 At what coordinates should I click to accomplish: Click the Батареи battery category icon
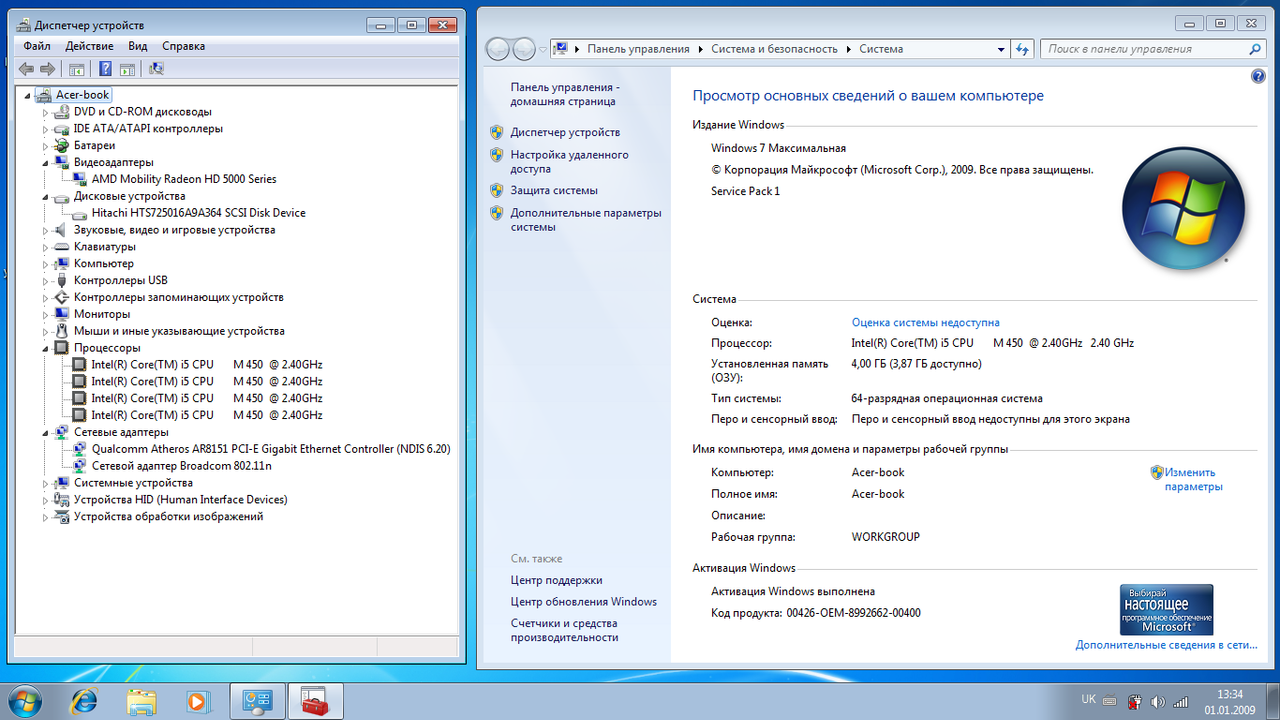[x=62, y=146]
